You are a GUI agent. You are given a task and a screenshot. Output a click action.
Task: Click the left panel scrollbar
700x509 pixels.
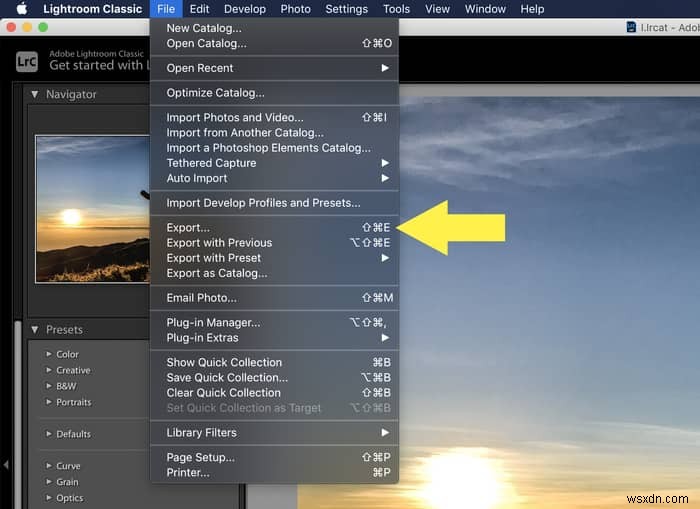(x=18, y=414)
